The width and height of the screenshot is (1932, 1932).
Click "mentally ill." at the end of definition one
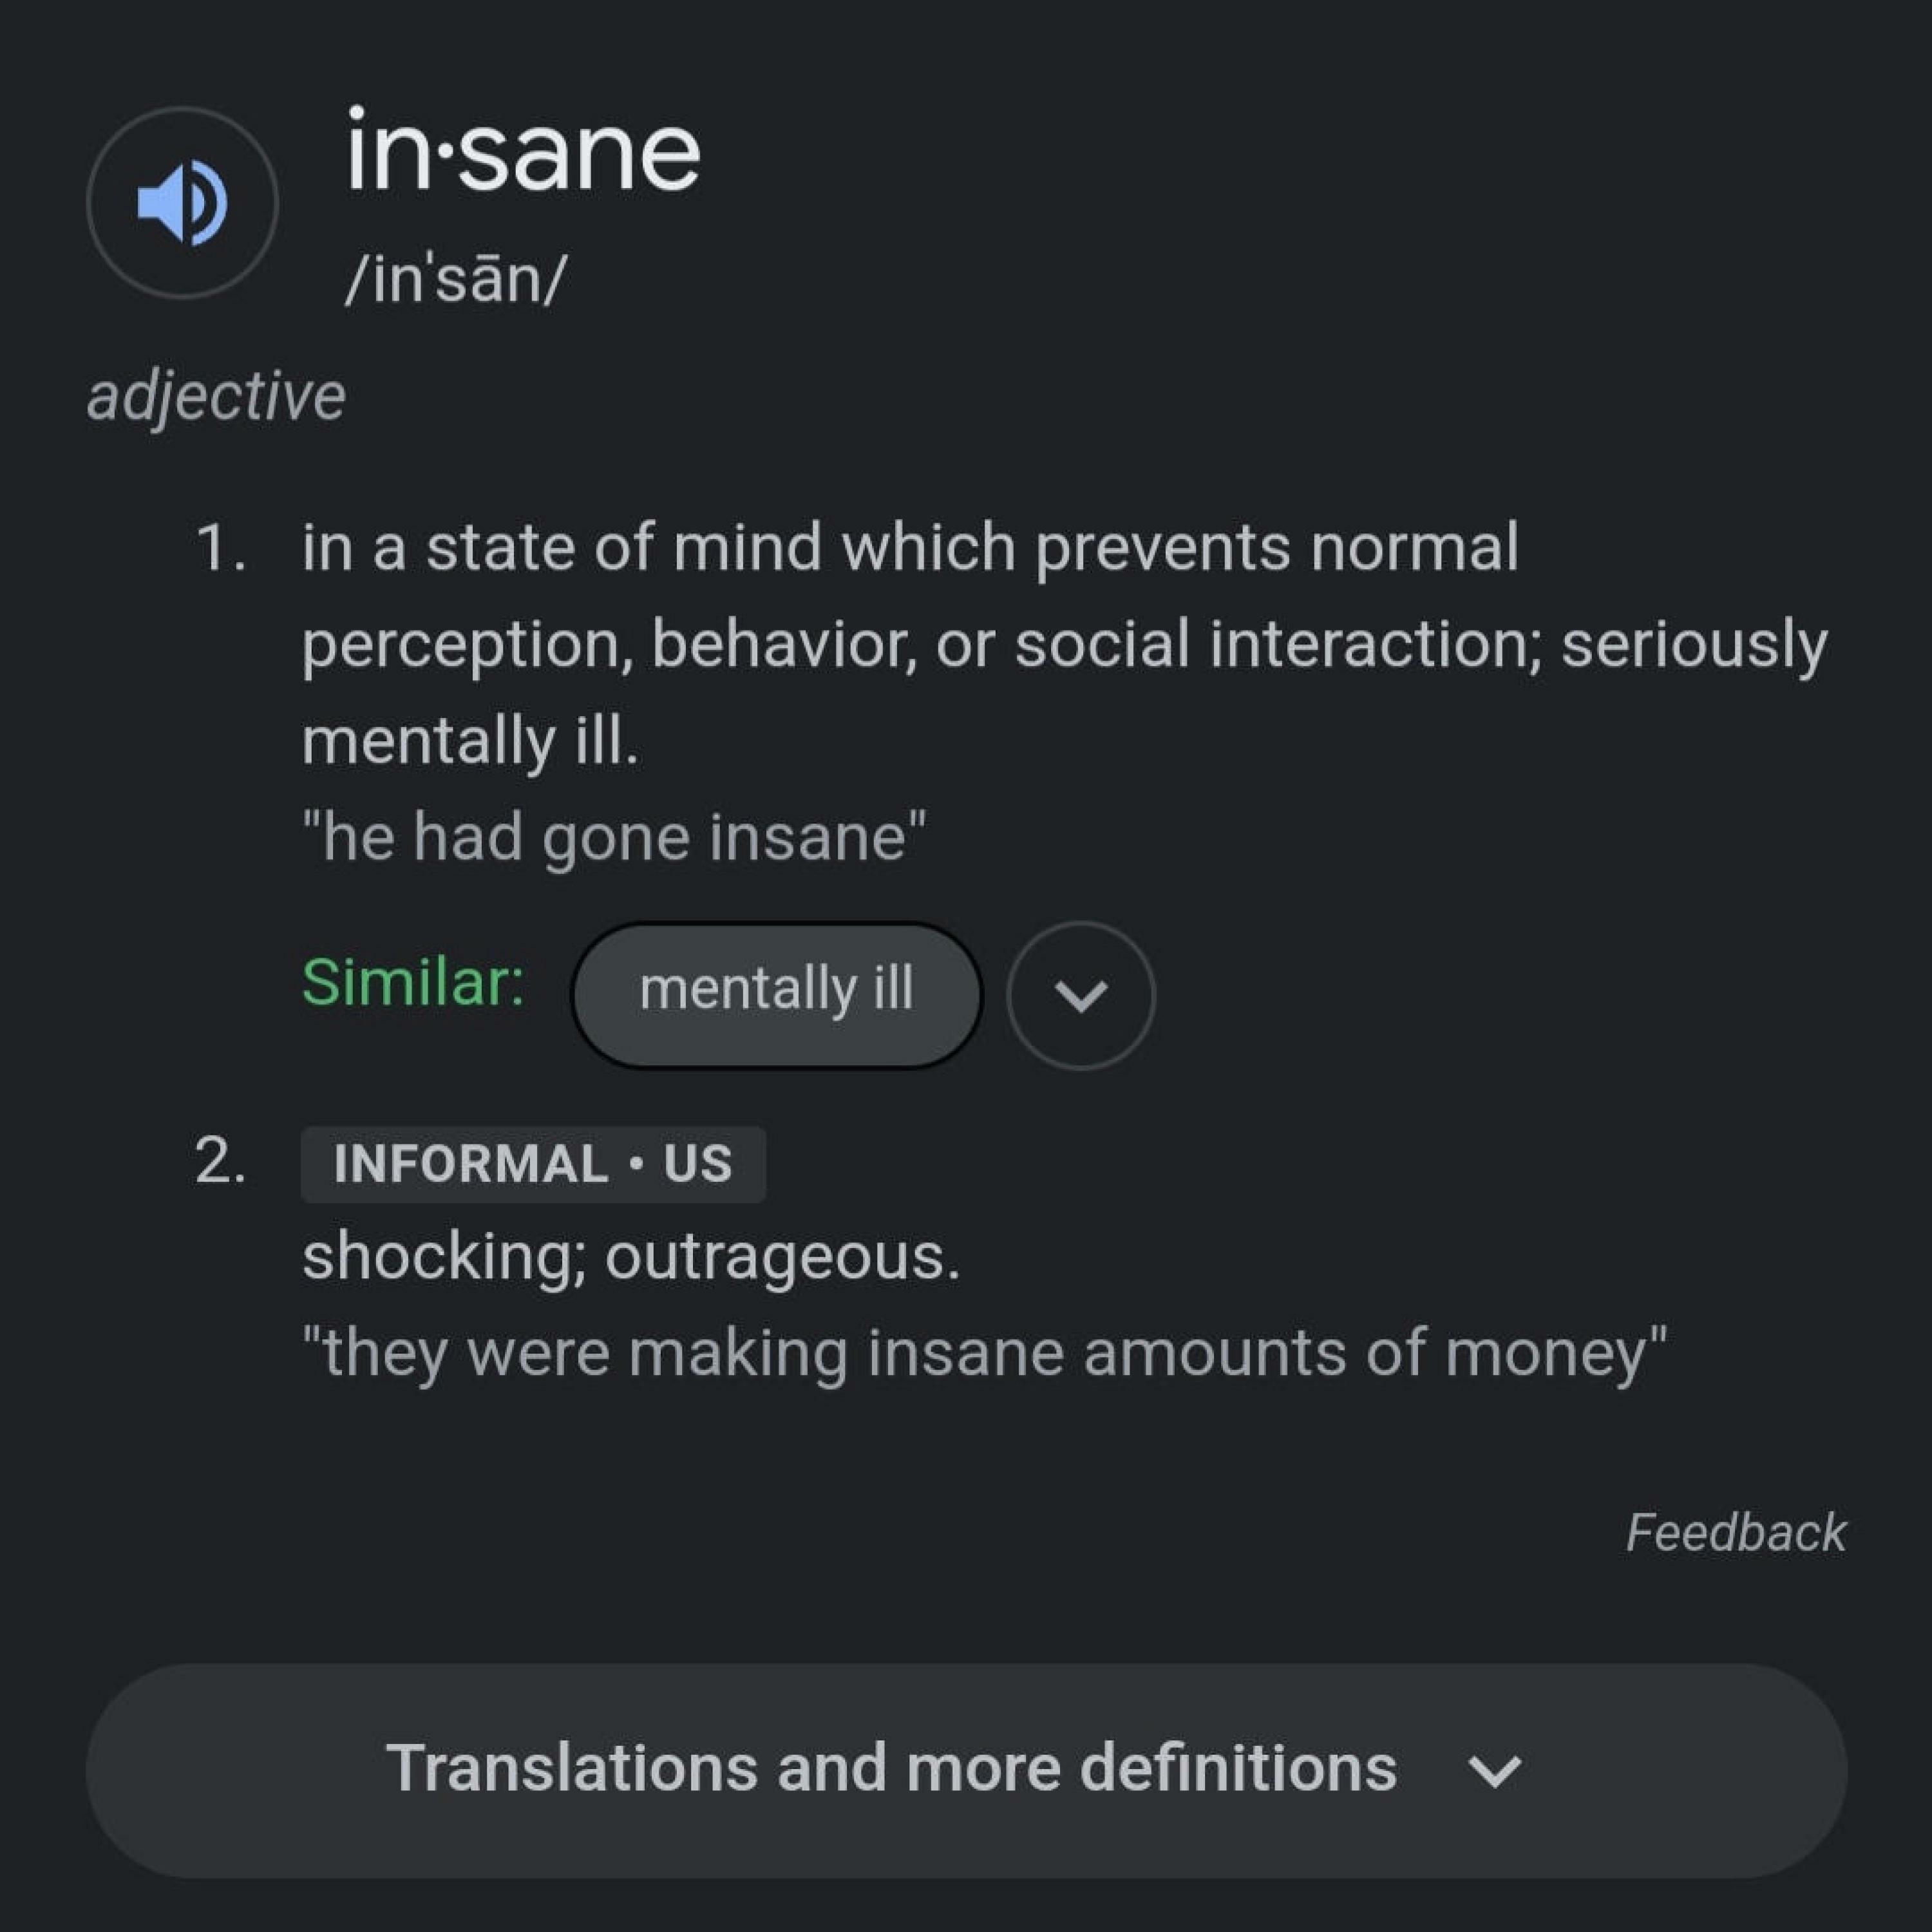[470, 741]
